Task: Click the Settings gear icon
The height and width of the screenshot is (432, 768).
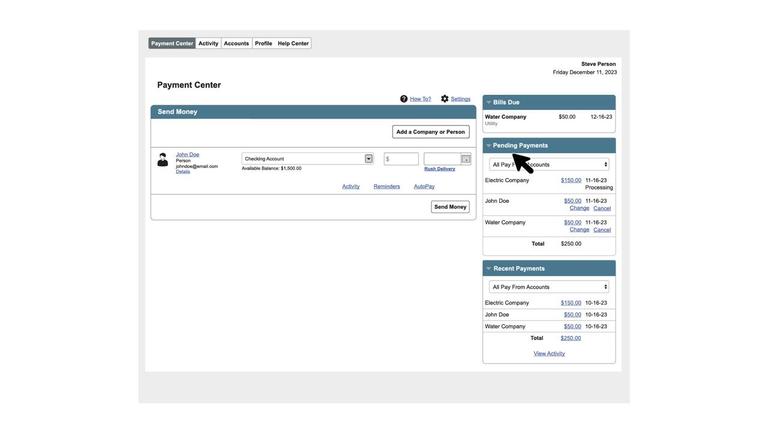Action: point(444,98)
